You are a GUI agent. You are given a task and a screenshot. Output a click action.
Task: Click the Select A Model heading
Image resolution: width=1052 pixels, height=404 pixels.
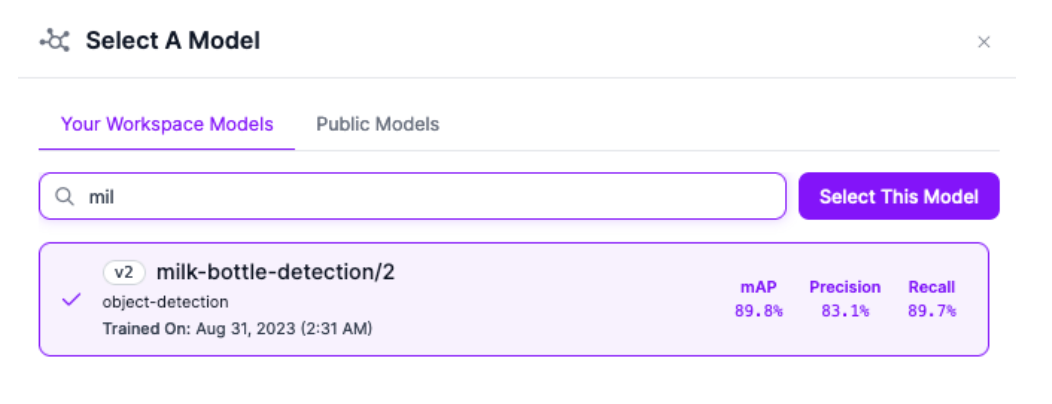(x=173, y=41)
